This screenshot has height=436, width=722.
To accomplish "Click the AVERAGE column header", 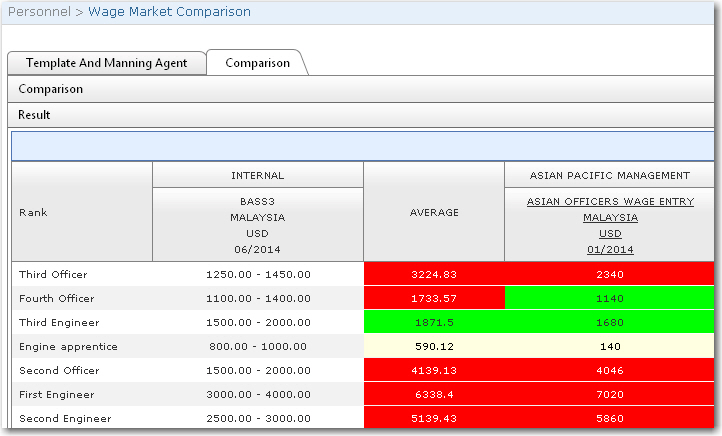I will click(x=434, y=212).
